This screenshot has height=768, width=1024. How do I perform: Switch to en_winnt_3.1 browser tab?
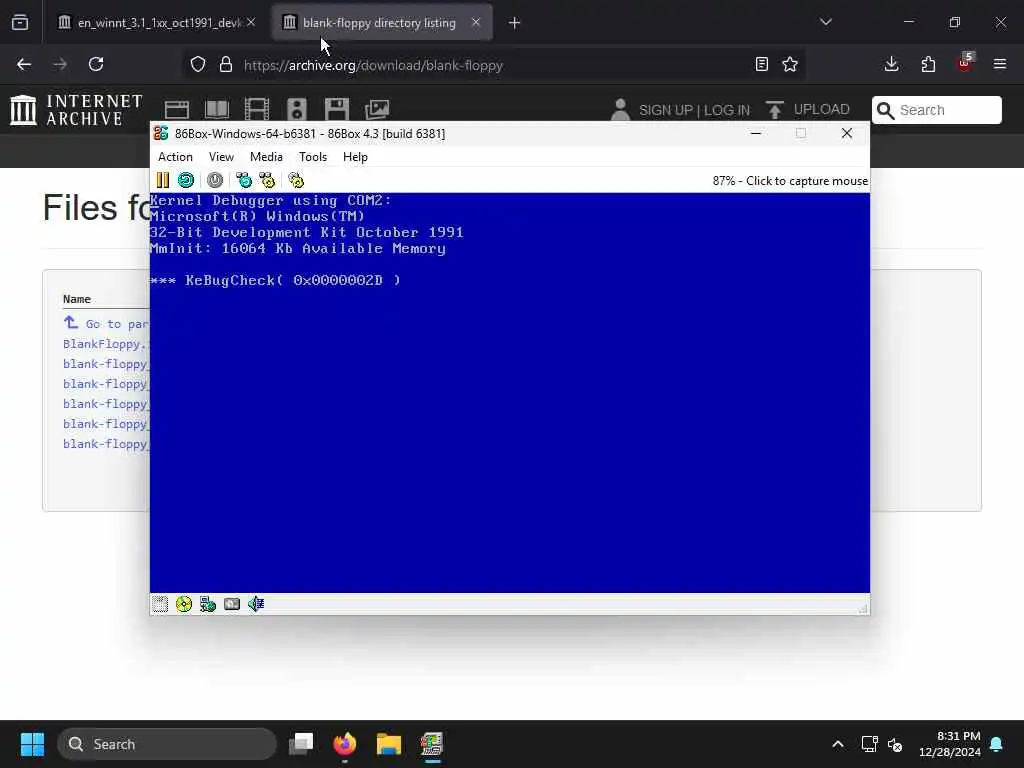(x=155, y=23)
